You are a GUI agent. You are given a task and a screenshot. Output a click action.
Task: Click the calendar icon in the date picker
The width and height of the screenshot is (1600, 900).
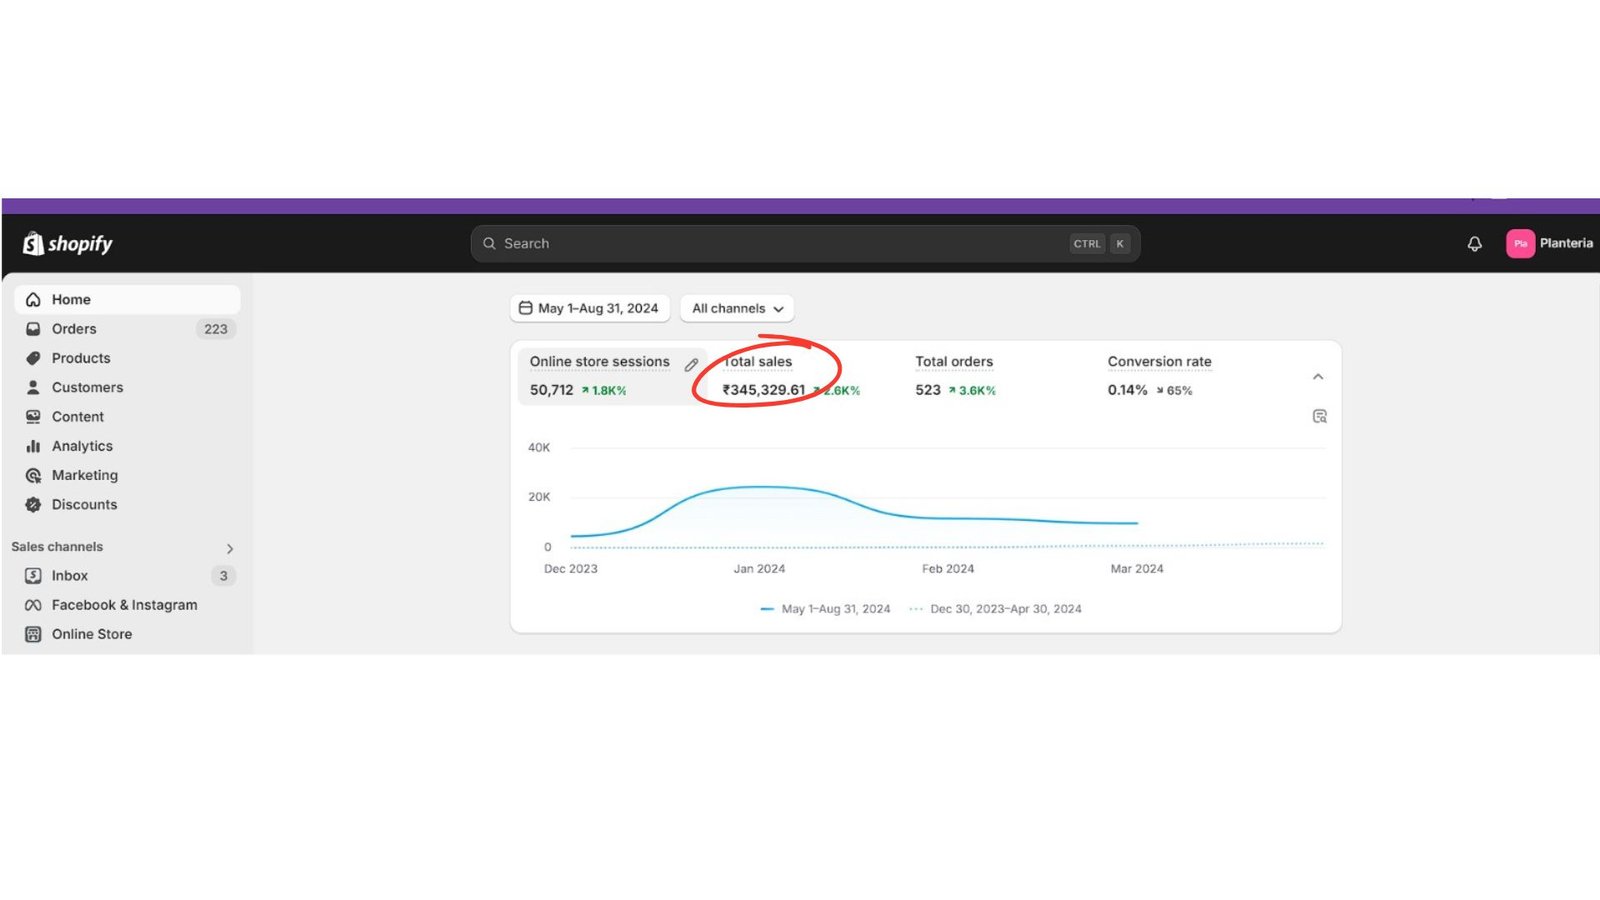[525, 308]
